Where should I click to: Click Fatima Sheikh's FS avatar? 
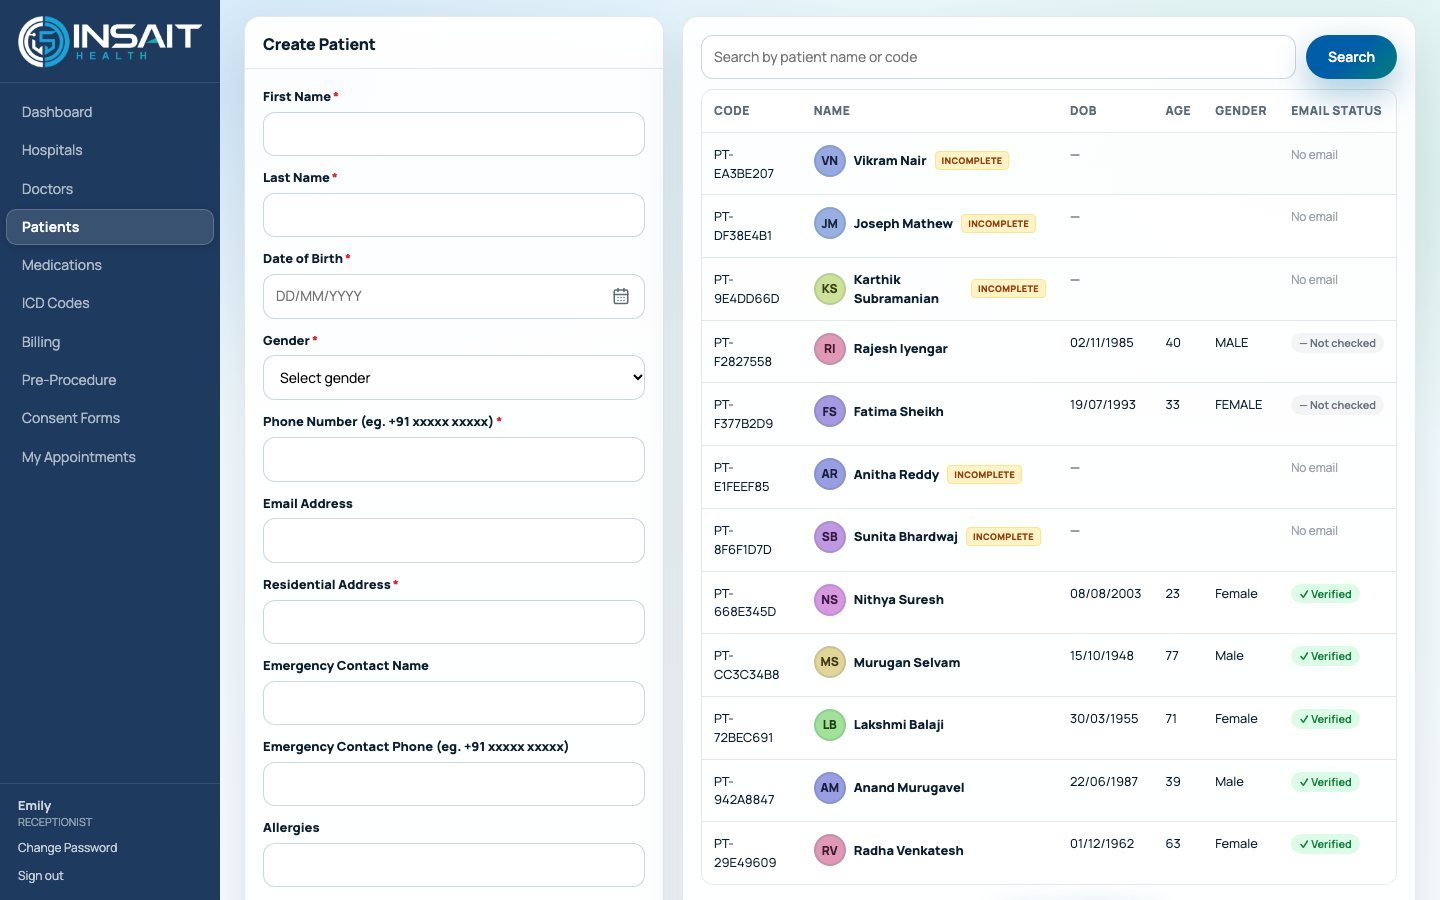[x=829, y=412]
